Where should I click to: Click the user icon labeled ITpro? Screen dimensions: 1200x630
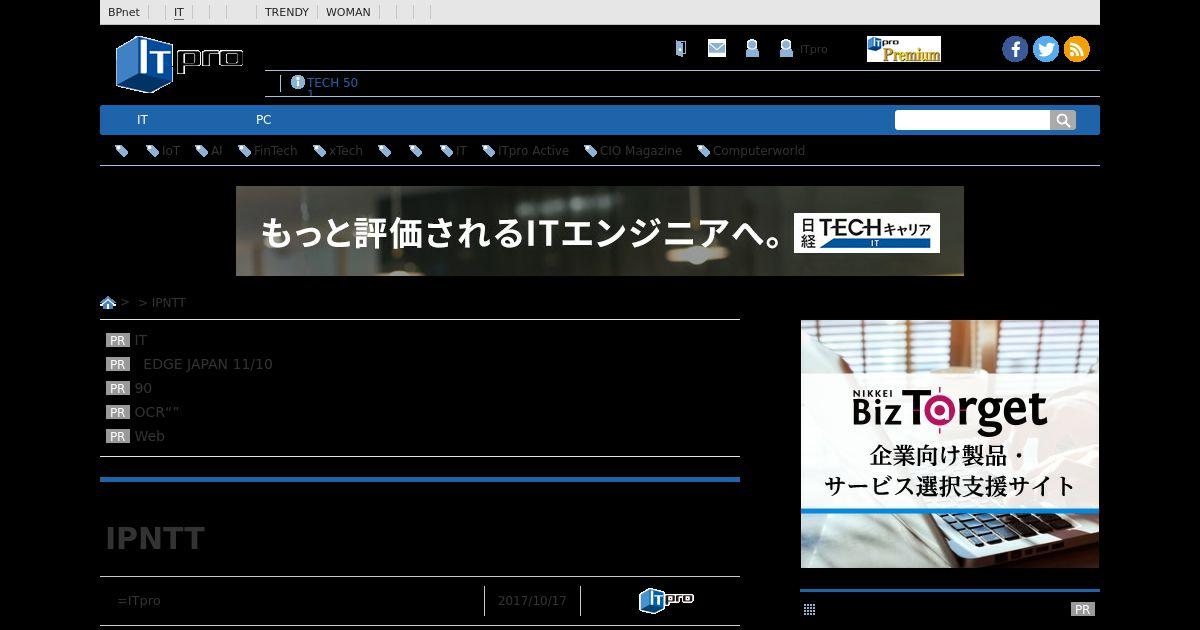pos(786,48)
